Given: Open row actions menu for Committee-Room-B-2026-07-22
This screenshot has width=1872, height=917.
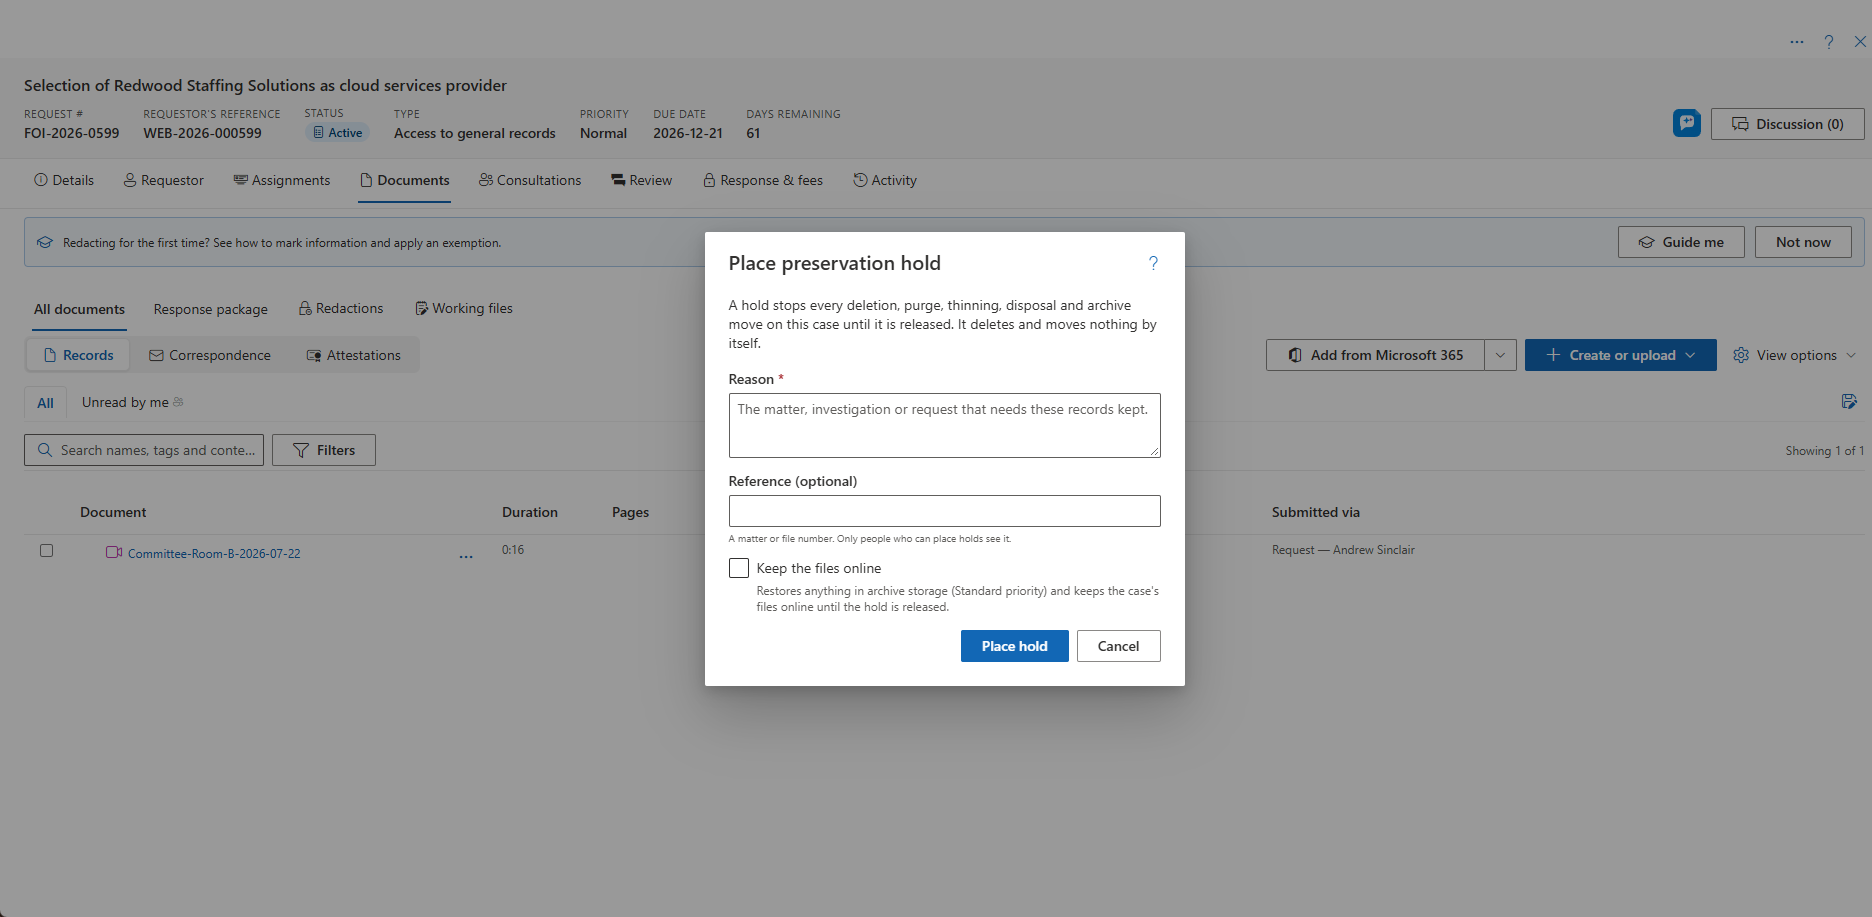Looking at the screenshot, I should click(466, 555).
